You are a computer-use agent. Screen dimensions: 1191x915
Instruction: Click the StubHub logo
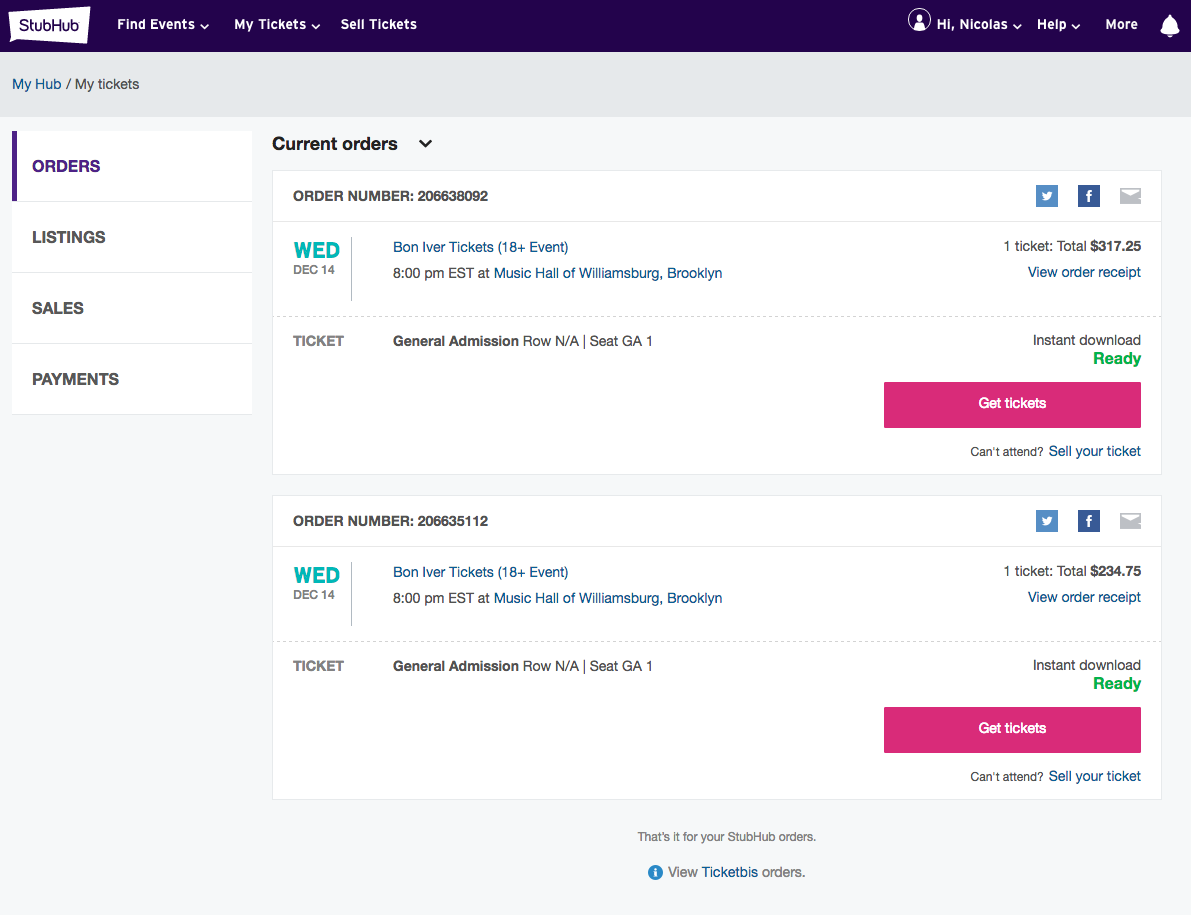48,25
